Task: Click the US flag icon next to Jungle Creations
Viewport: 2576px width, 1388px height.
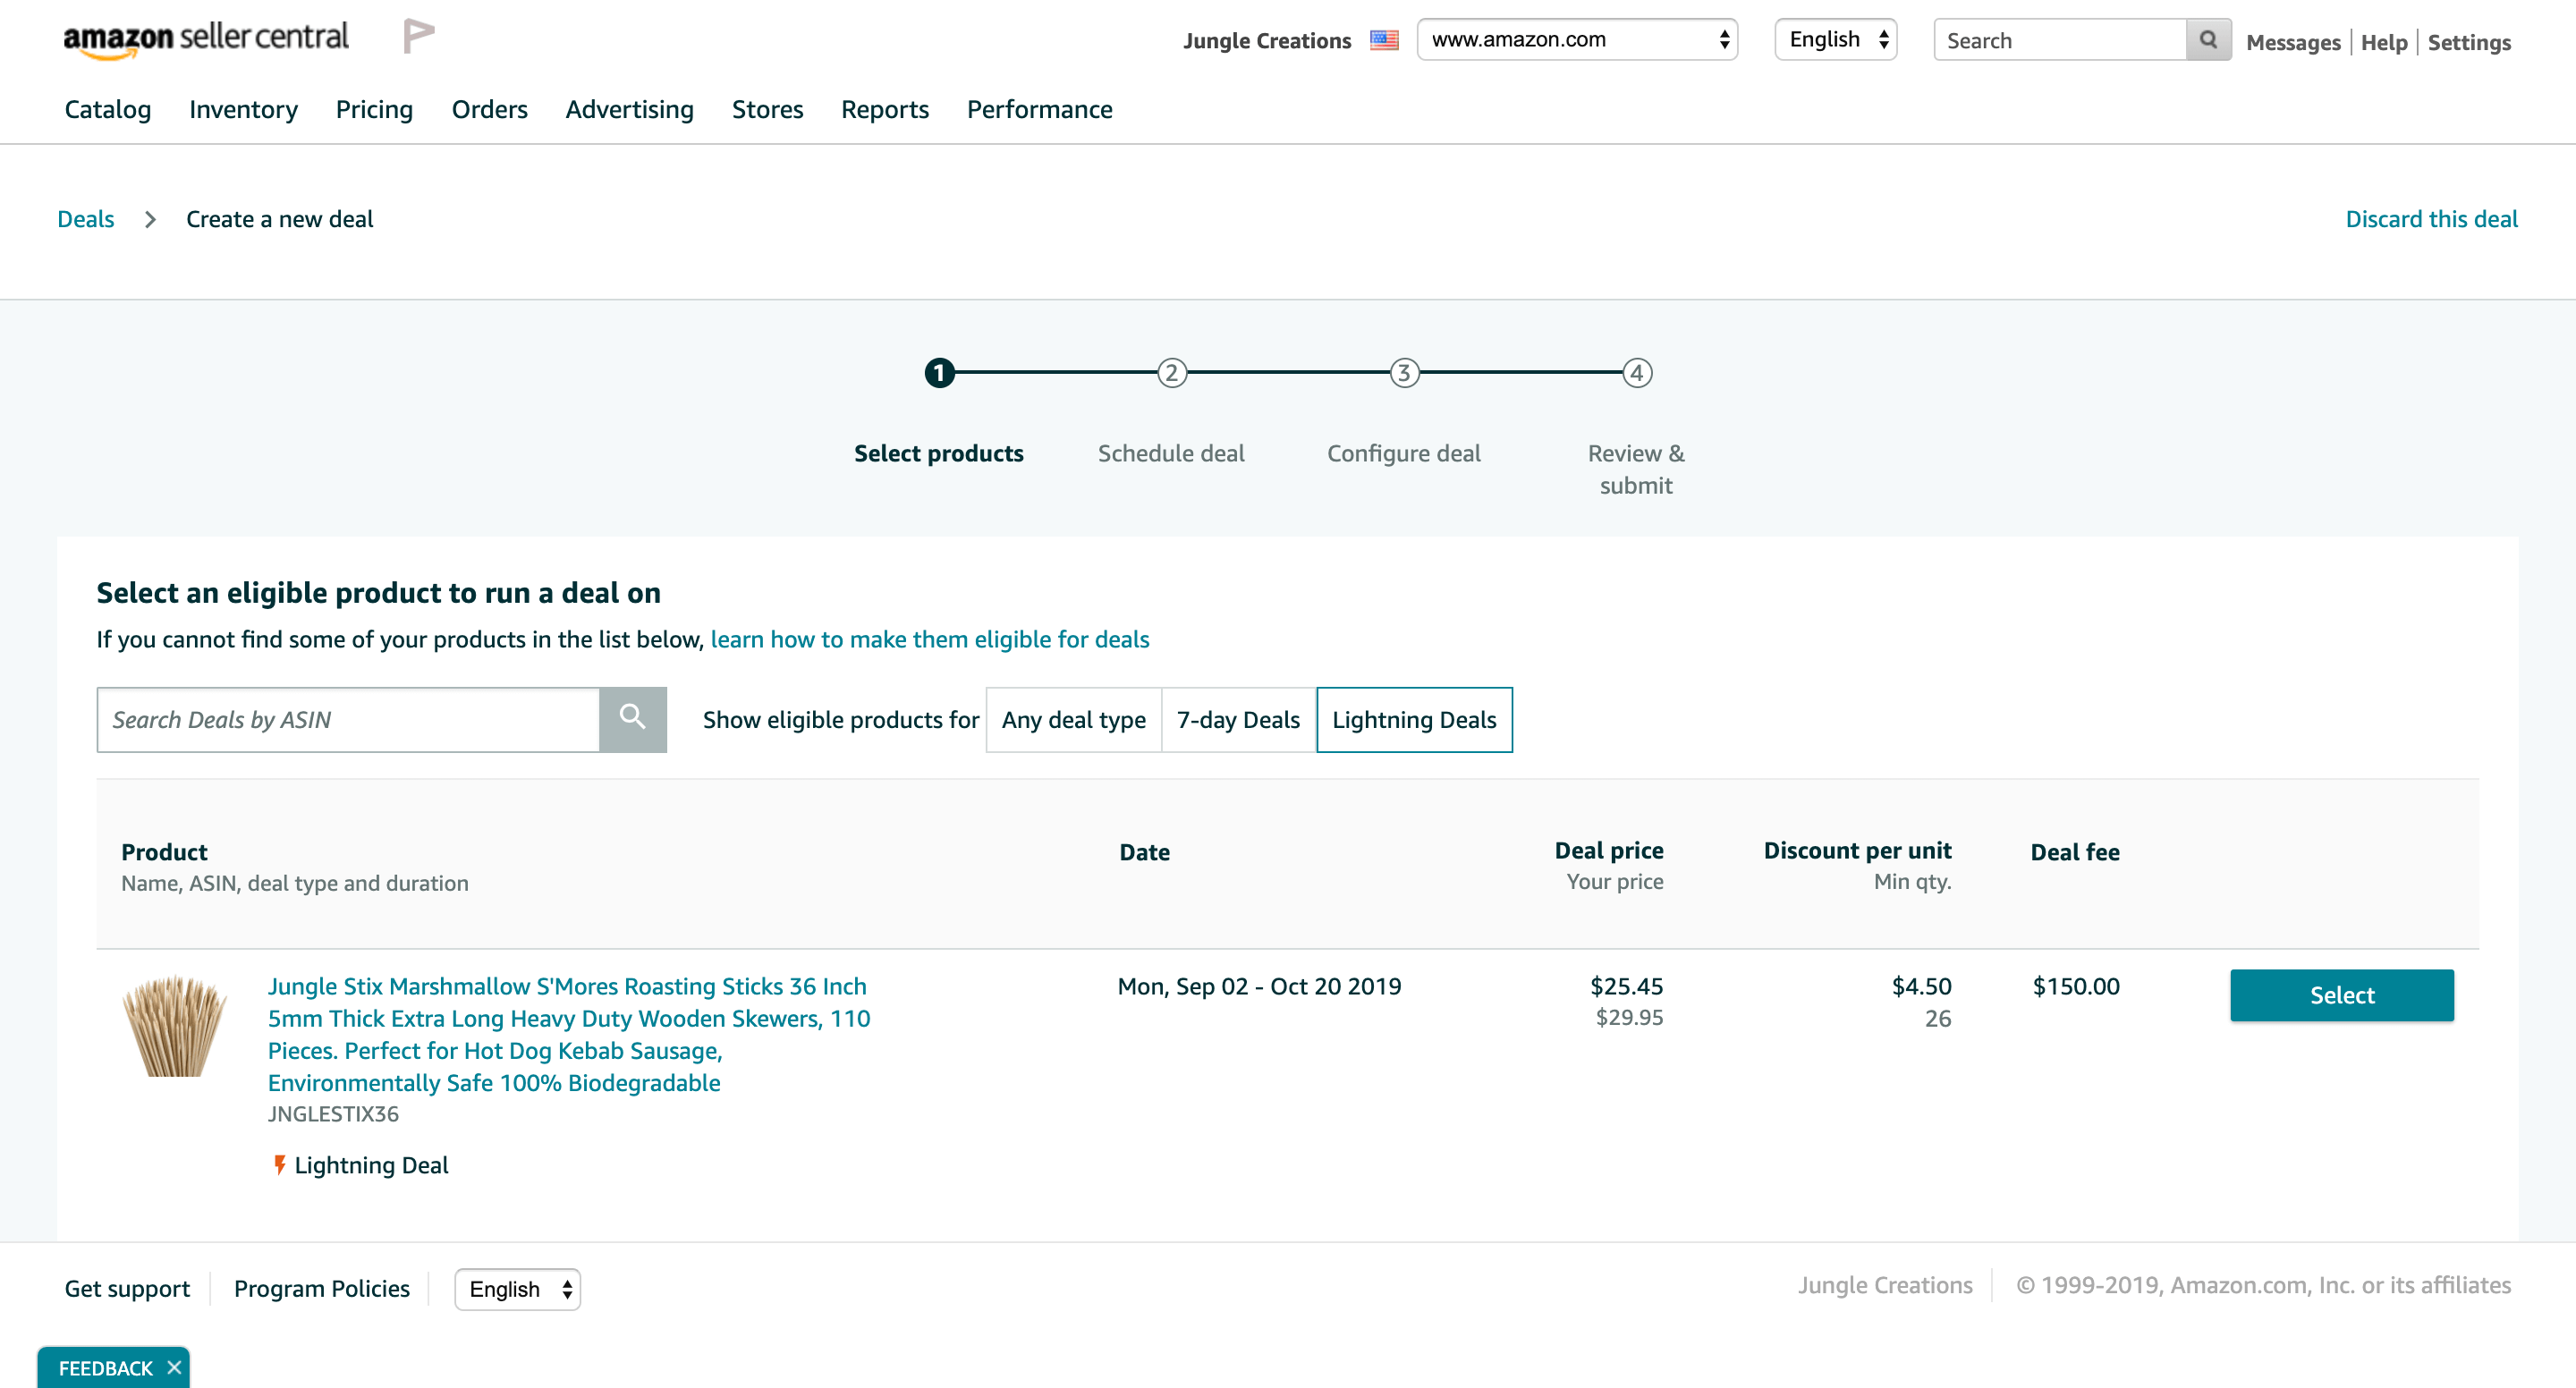Action: [x=1385, y=41]
